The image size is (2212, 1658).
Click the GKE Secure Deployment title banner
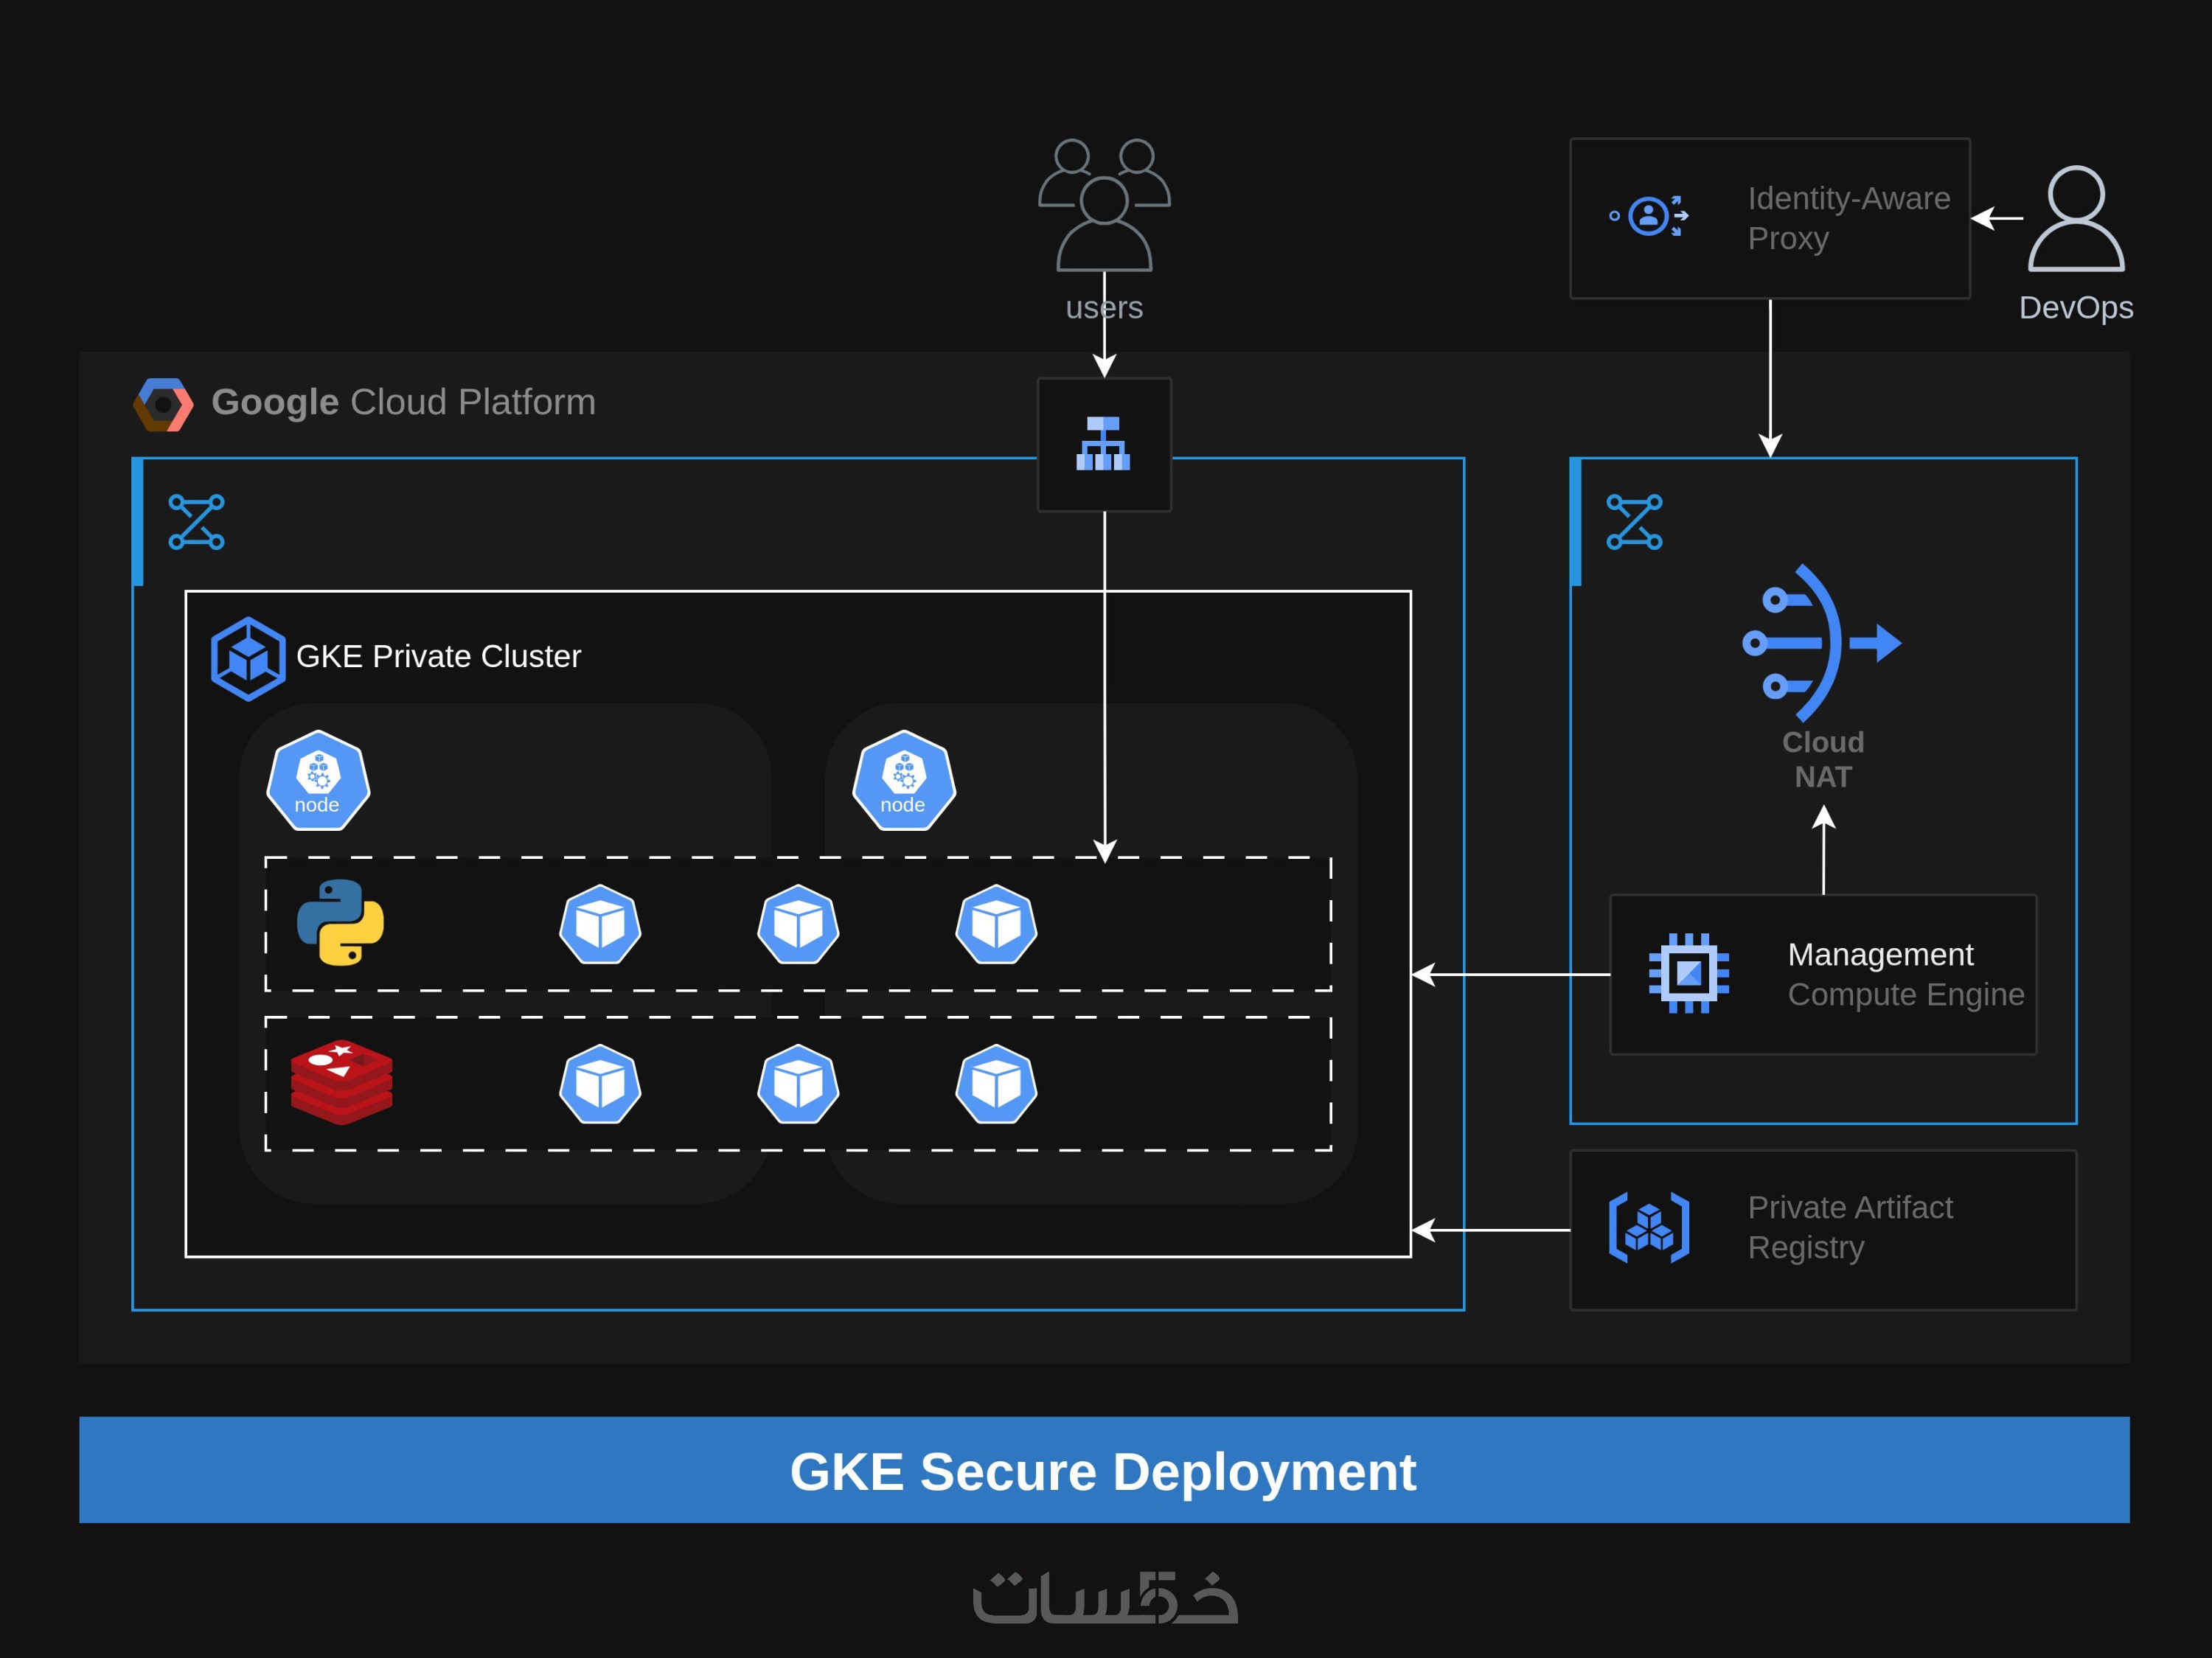pyautogui.click(x=1104, y=1470)
